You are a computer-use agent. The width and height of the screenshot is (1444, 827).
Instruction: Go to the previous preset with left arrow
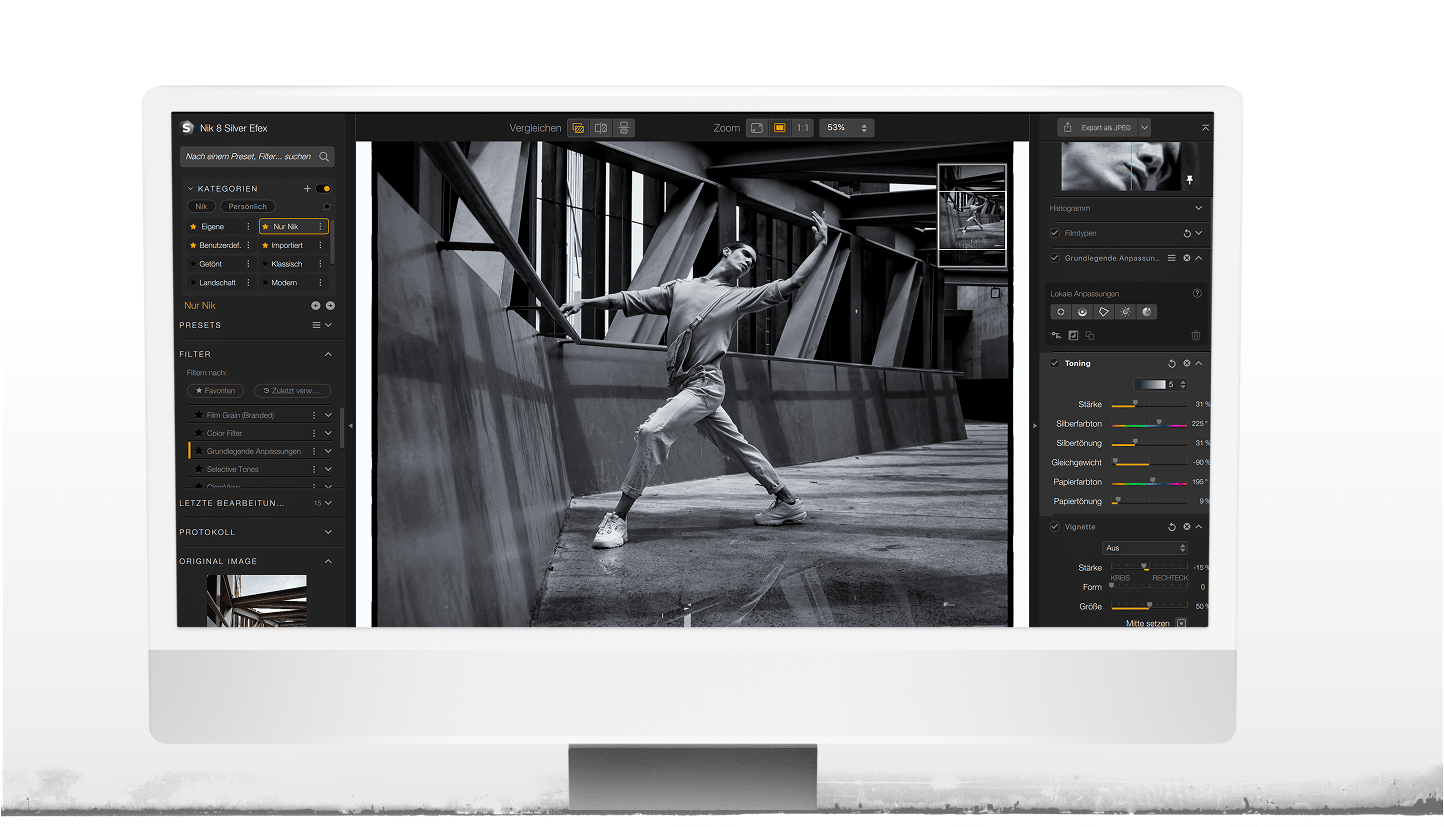(x=316, y=306)
